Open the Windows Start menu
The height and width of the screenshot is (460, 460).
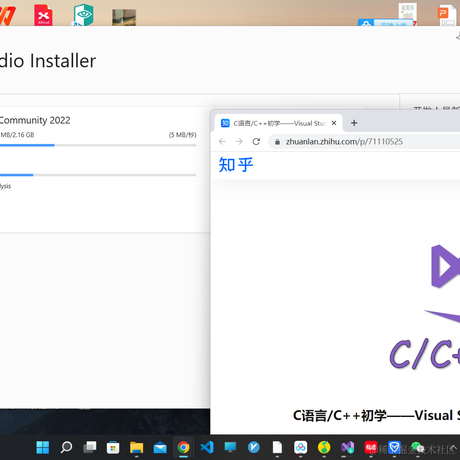tap(43, 447)
